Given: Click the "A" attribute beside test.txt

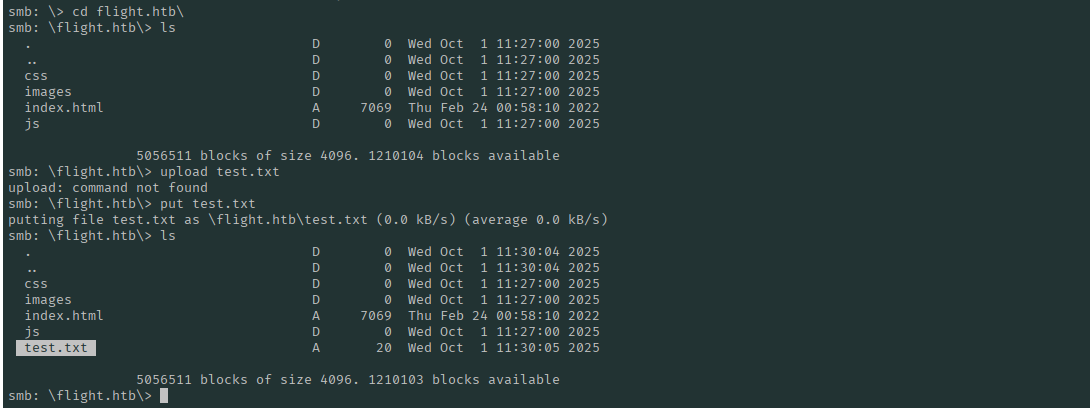Looking at the screenshot, I should [316, 348].
